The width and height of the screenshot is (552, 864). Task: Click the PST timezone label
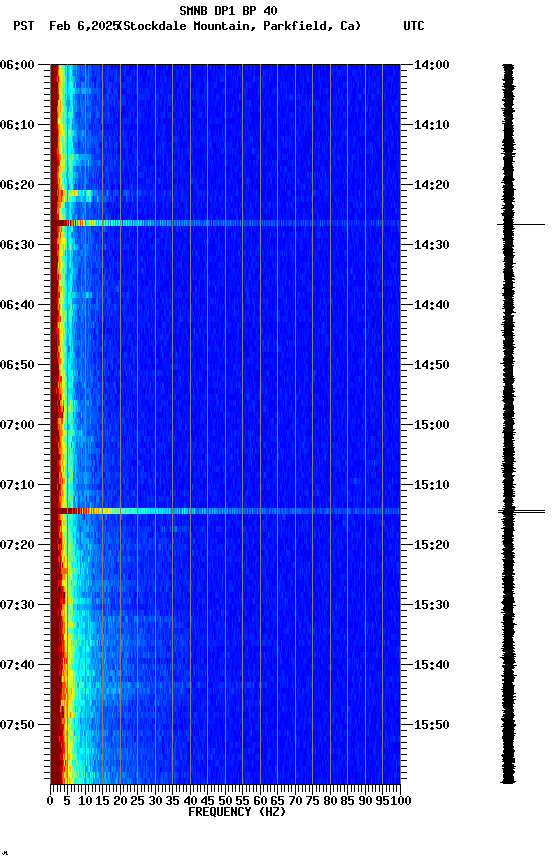point(24,26)
